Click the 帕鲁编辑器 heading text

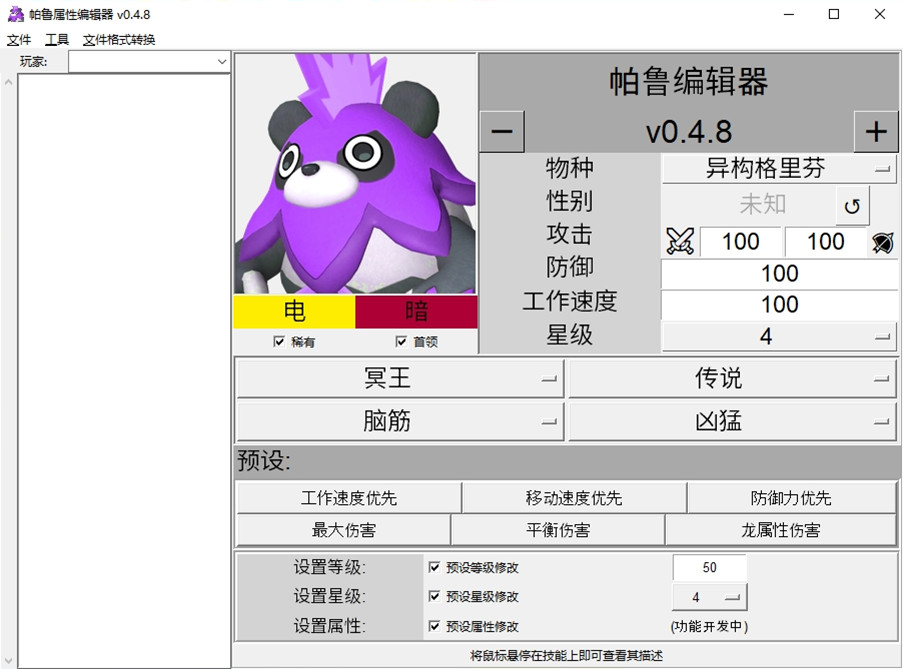689,82
